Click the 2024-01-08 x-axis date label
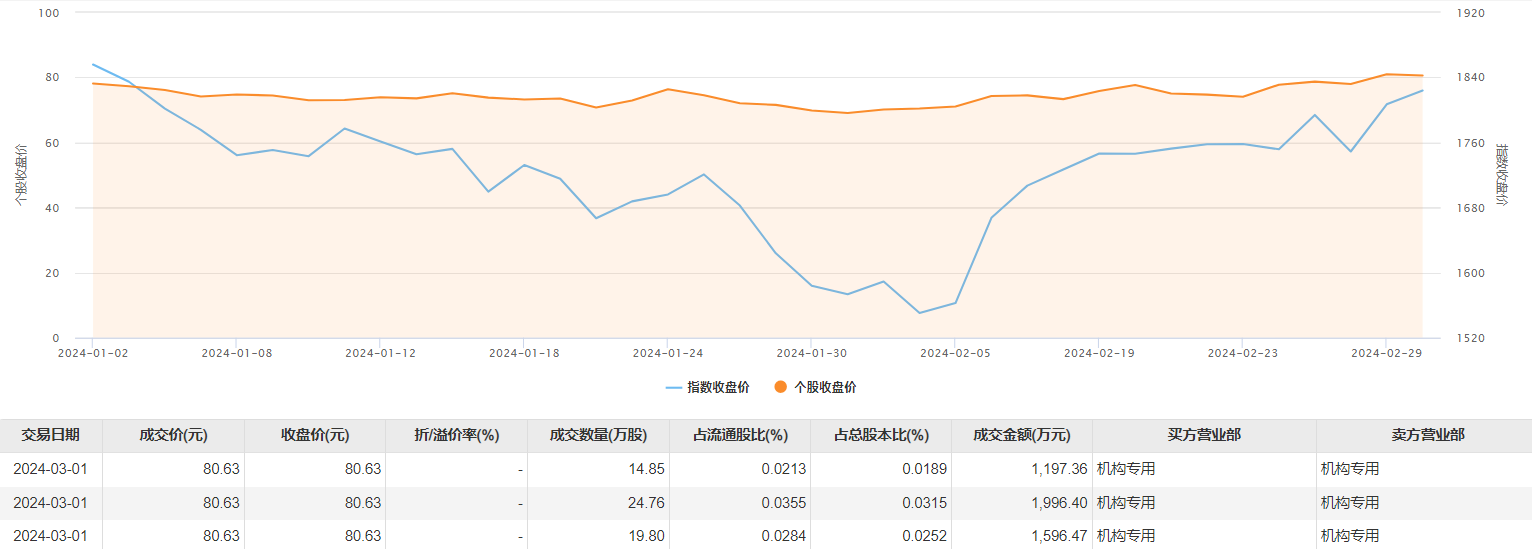 235,353
